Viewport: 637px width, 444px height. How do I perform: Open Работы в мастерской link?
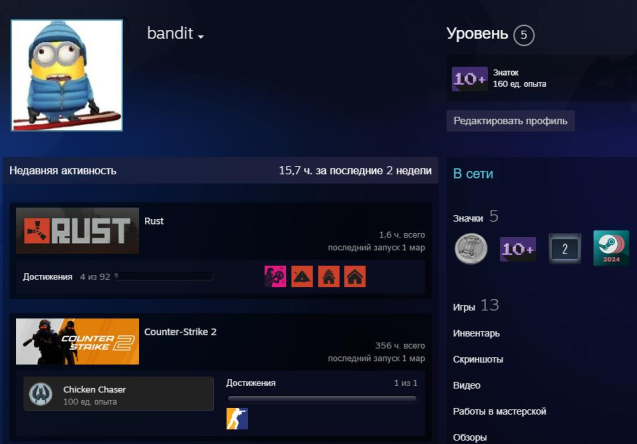499,412
